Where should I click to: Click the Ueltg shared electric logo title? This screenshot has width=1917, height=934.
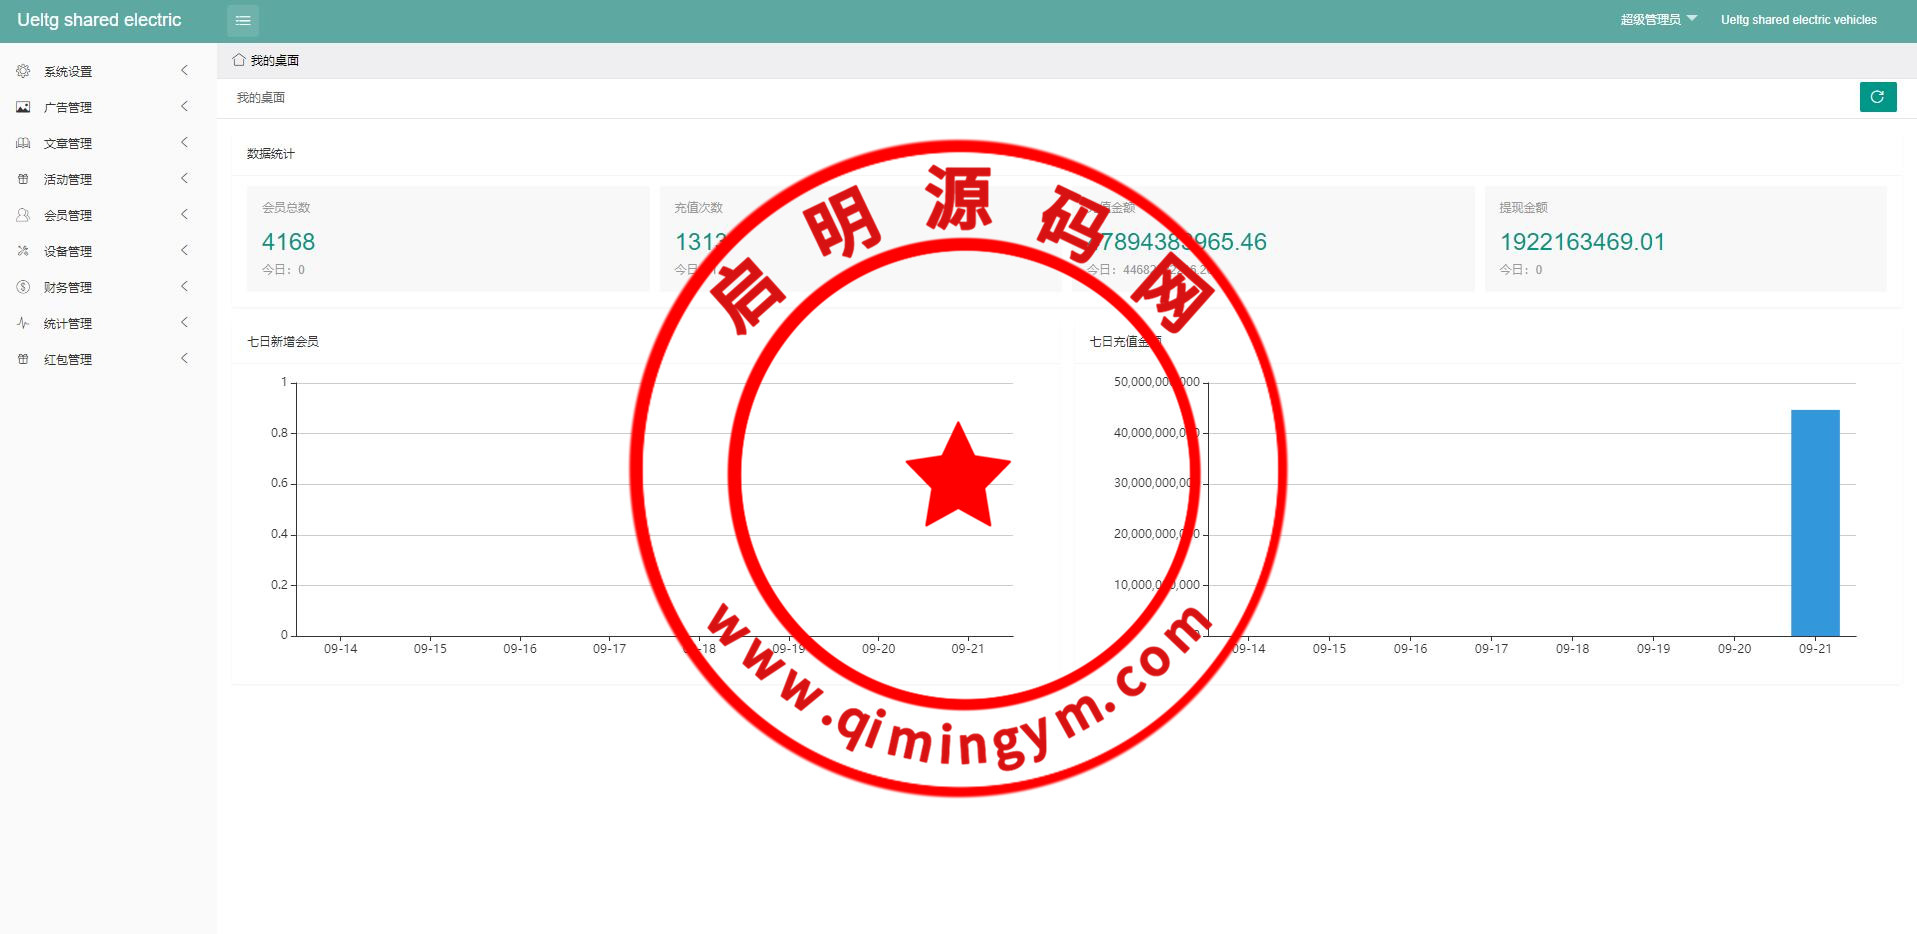tap(99, 20)
